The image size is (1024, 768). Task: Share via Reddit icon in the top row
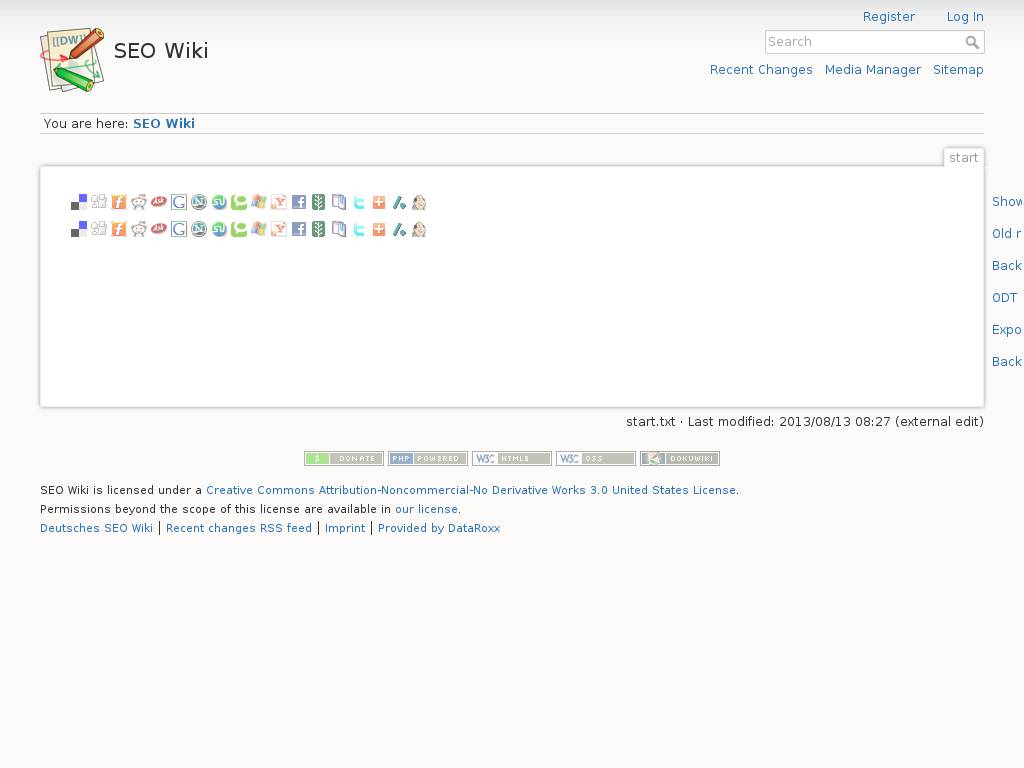[139, 202]
